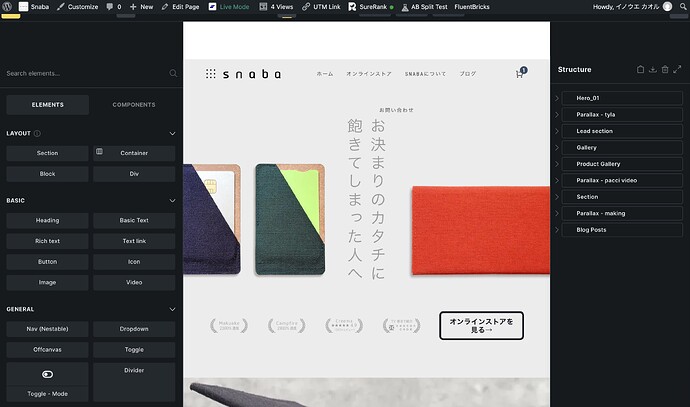Expand the Gallery structure item

click(x=557, y=148)
